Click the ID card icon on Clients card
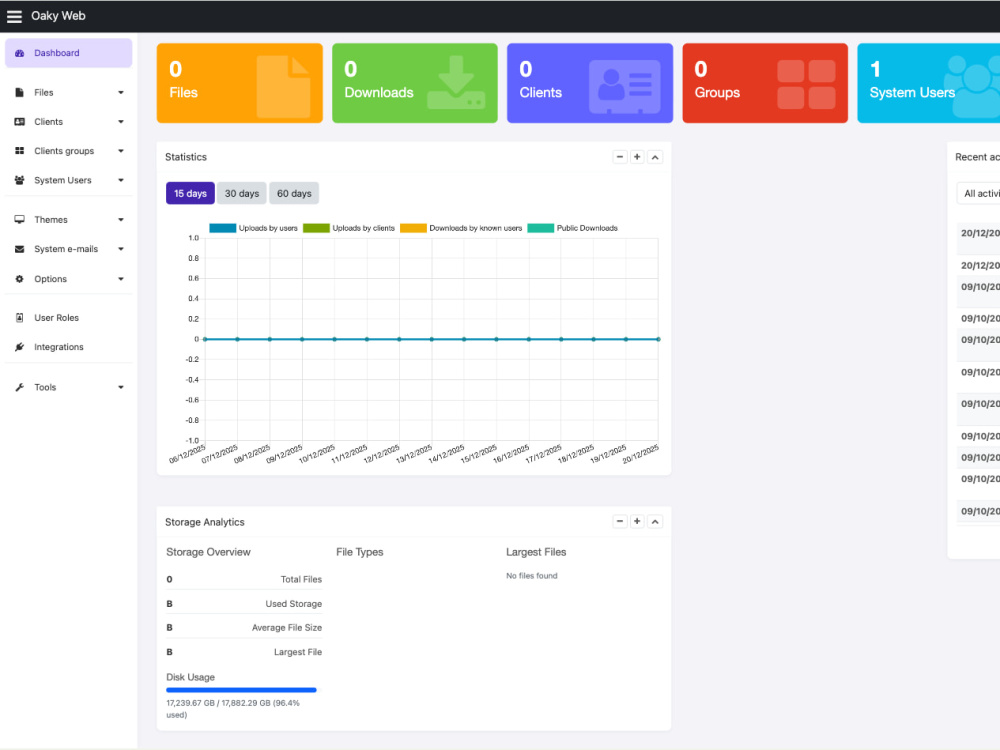1000x750 pixels. tap(624, 87)
